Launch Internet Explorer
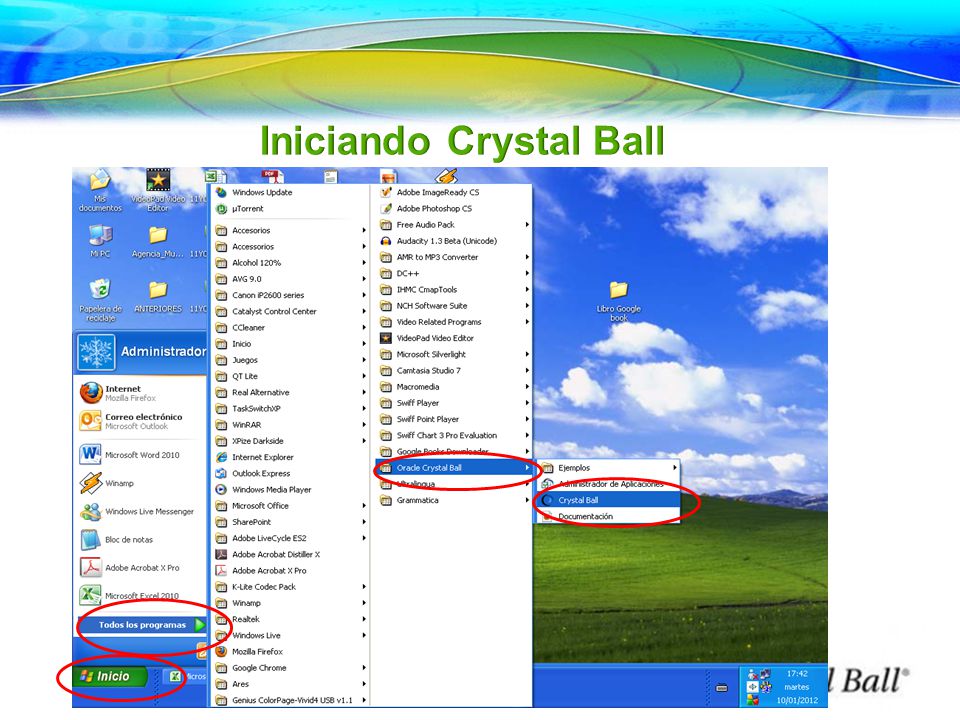Image resolution: width=960 pixels, height=720 pixels. tap(291, 457)
